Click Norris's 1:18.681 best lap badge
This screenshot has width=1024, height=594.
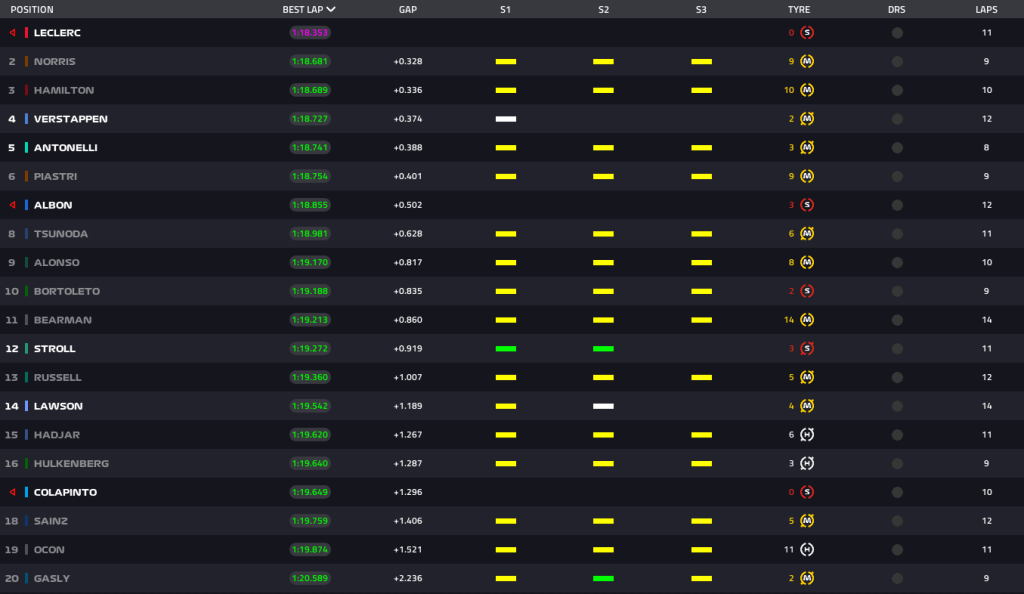click(x=310, y=61)
